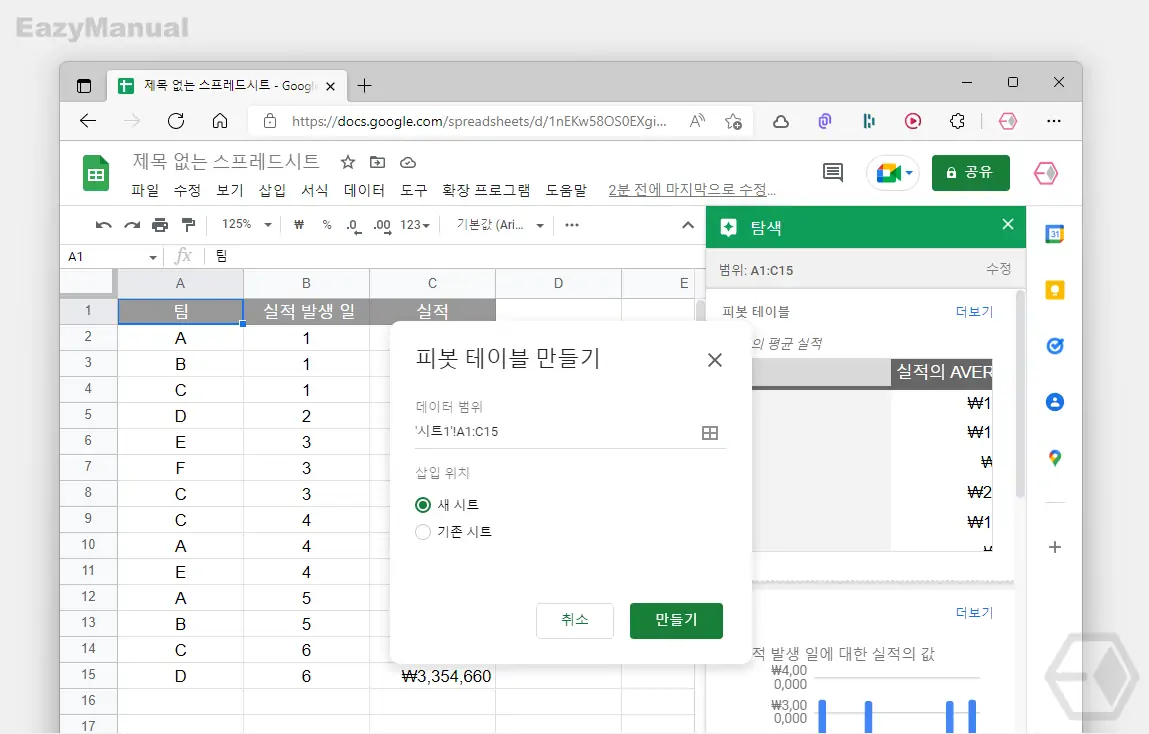Go to browser home page

tap(220, 121)
